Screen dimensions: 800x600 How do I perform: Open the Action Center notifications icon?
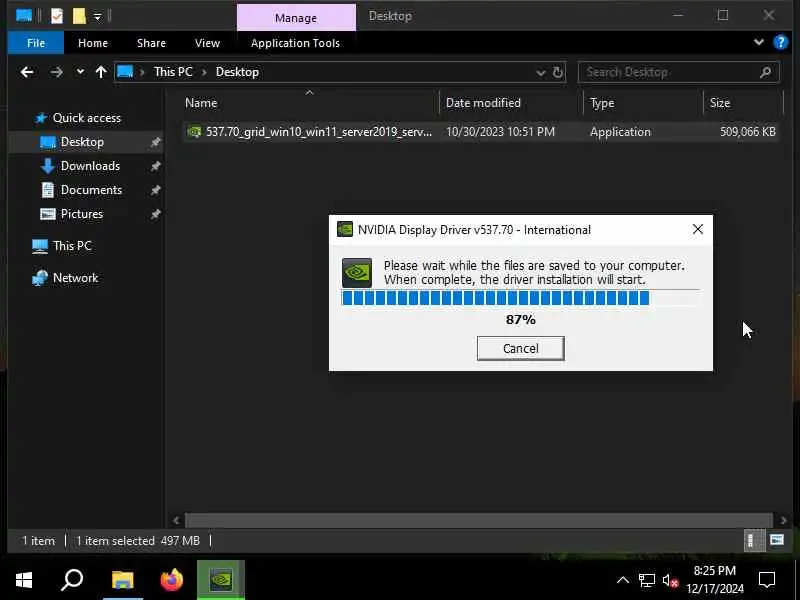pyautogui.click(x=767, y=580)
